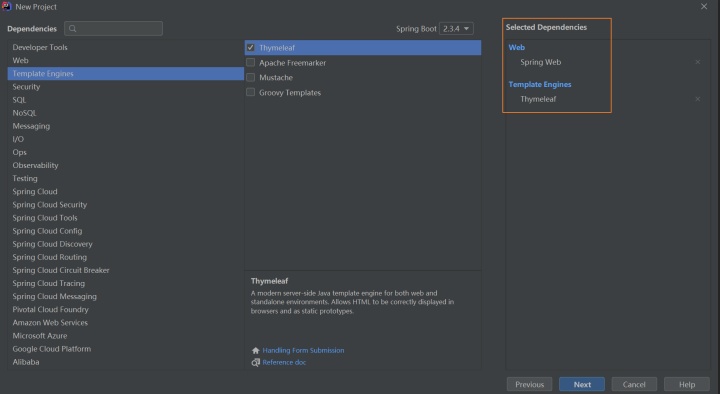Select the Testing category

(x=126, y=178)
